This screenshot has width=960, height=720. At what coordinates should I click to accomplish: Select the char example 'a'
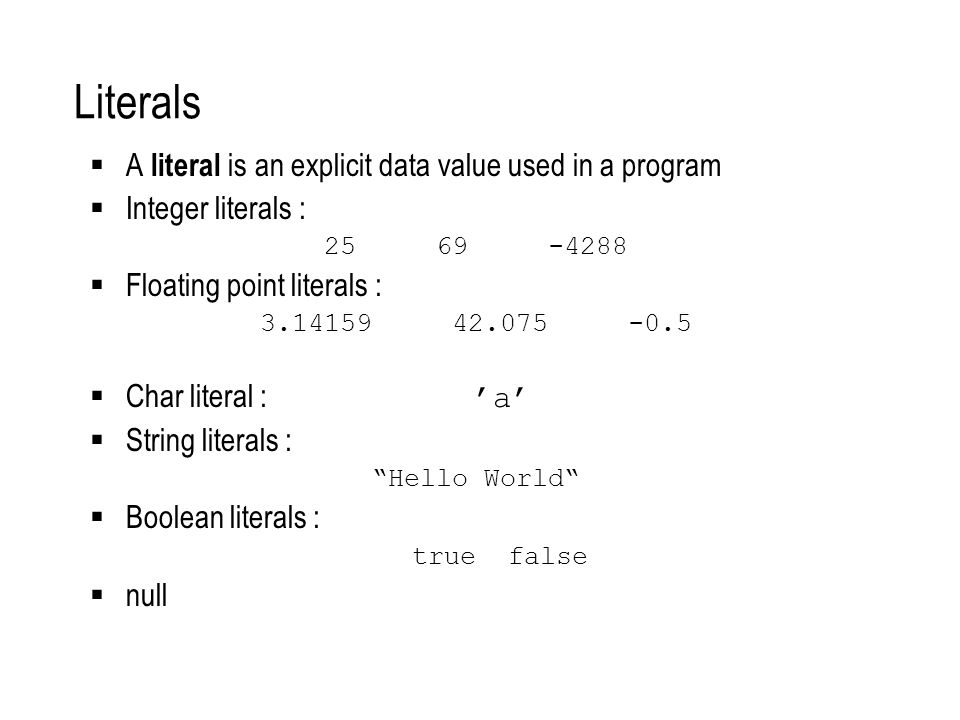tap(500, 399)
